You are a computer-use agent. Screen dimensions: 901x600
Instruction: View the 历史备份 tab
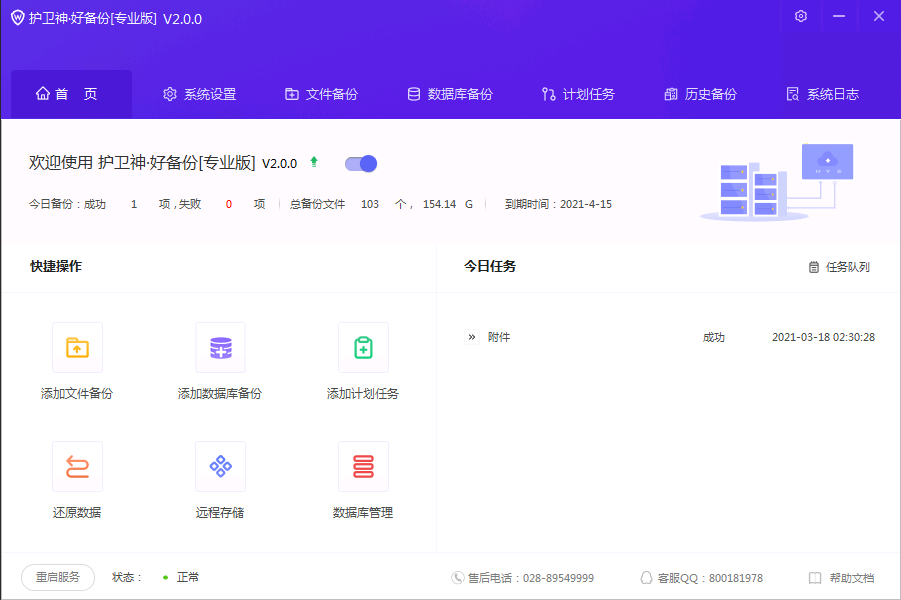(700, 95)
